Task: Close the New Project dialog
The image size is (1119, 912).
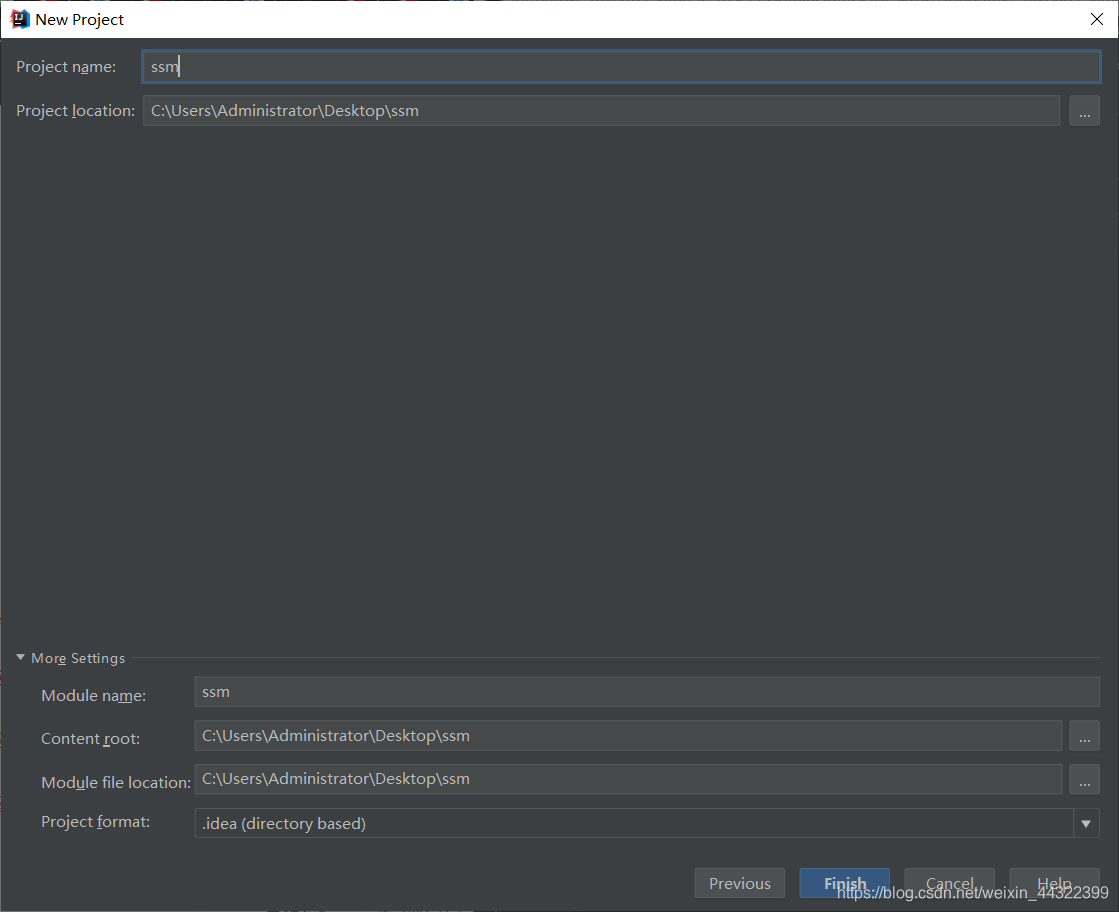Action: (x=1096, y=18)
